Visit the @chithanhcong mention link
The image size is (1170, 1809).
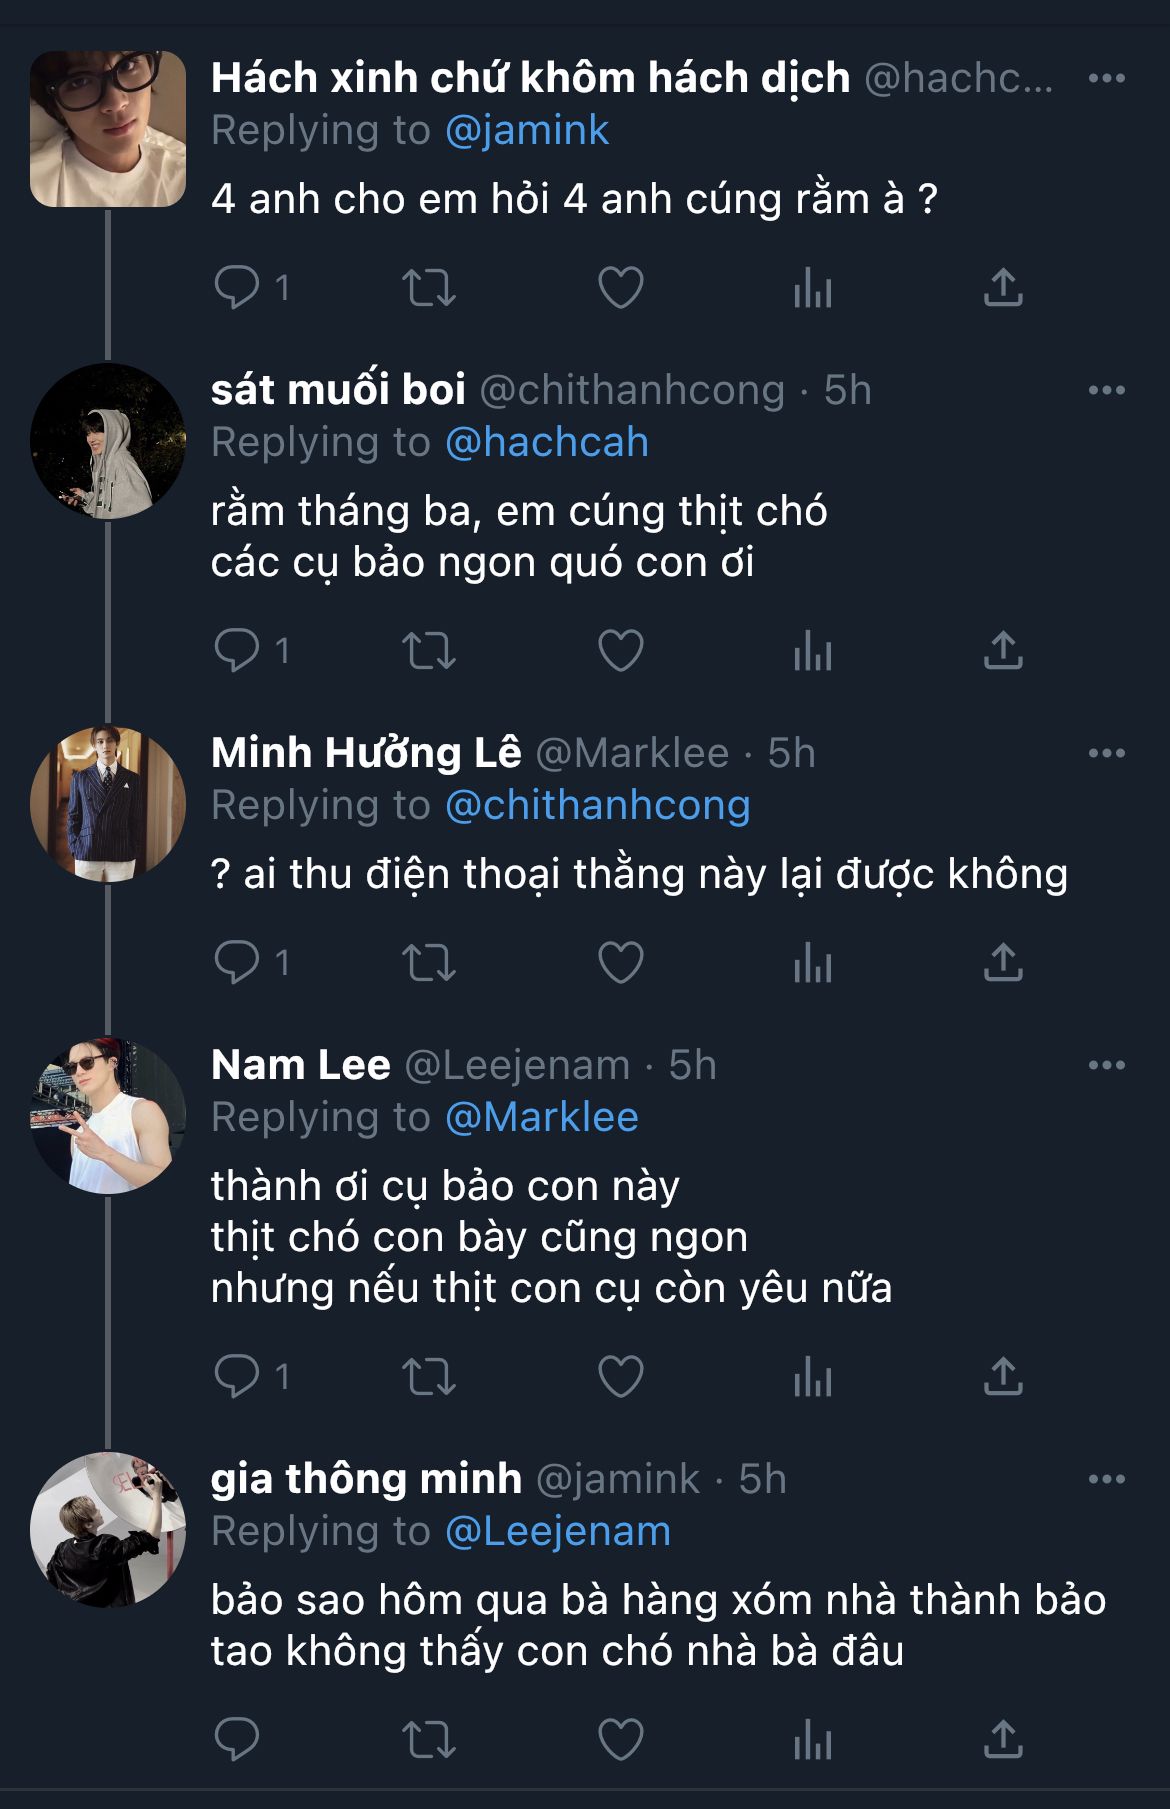pyautogui.click(x=597, y=806)
